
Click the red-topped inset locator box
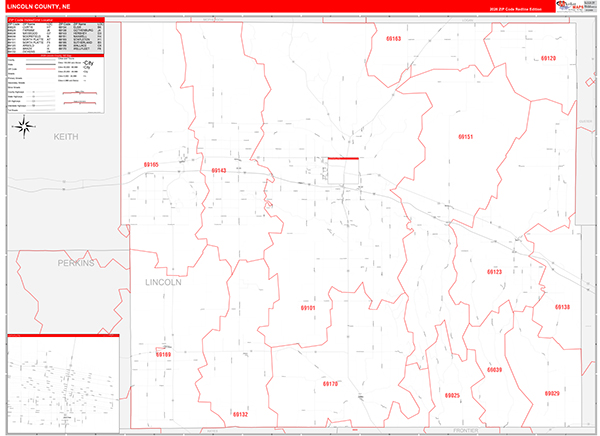[x=343, y=171]
